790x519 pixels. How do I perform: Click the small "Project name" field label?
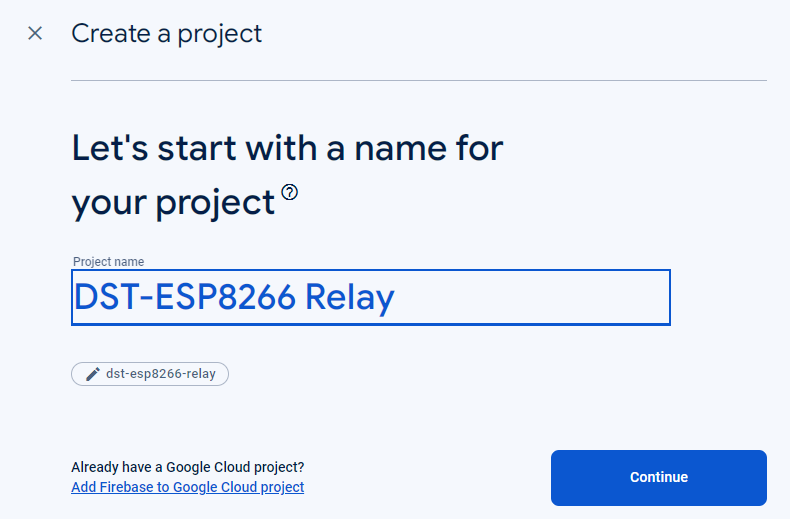[109, 262]
